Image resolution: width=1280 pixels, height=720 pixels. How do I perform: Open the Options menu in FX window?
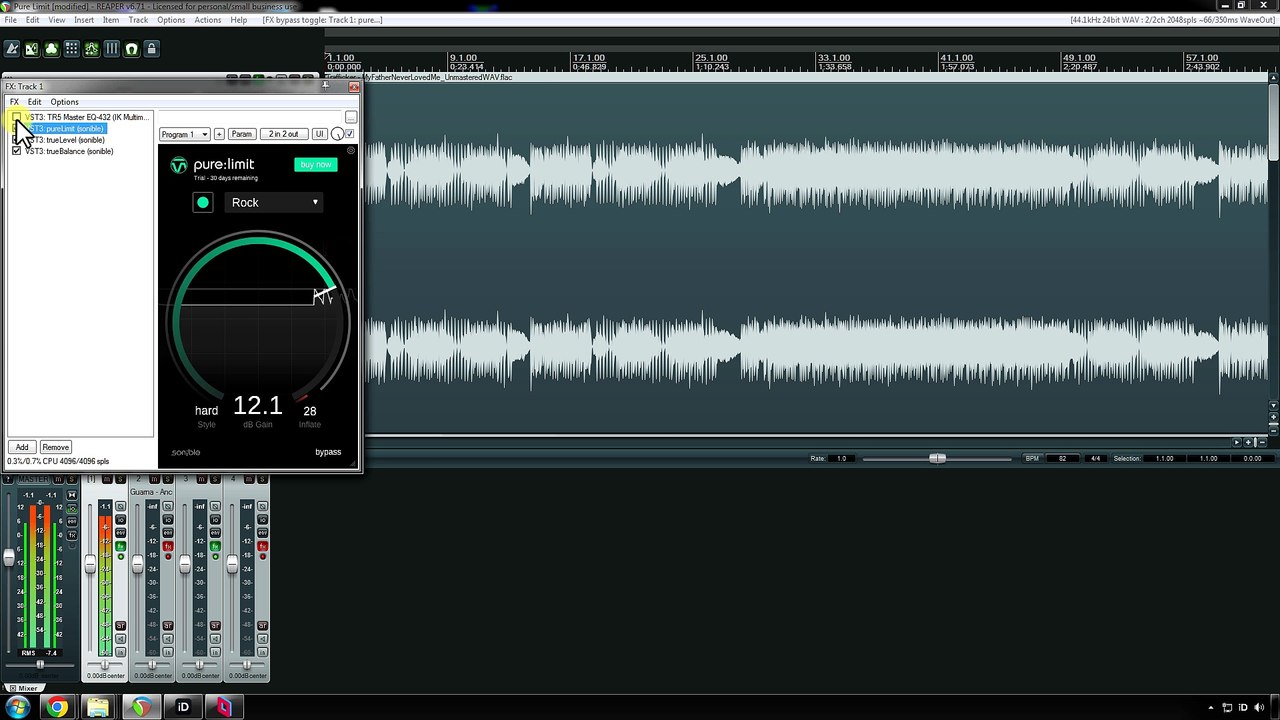tap(64, 102)
